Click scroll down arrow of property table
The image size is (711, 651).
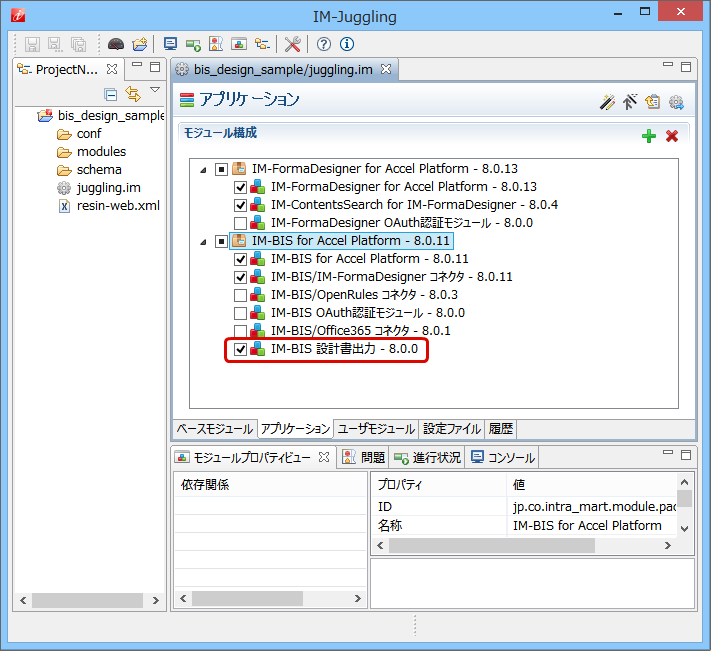pos(685,529)
